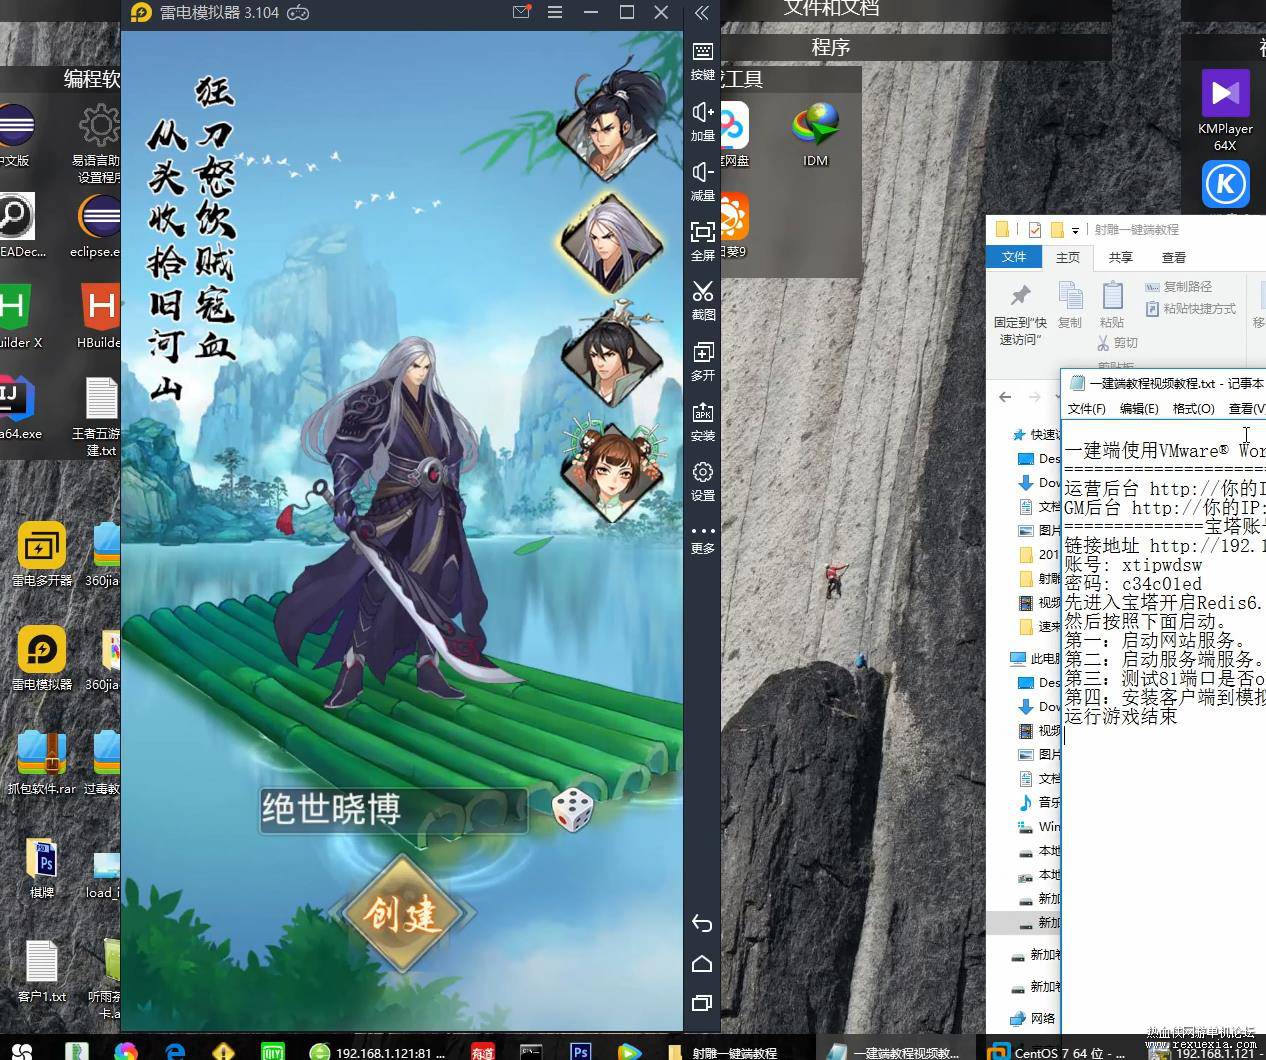Open Notepad 文件(F) menu
Screen dimensions: 1266x1060
(x=1087, y=409)
